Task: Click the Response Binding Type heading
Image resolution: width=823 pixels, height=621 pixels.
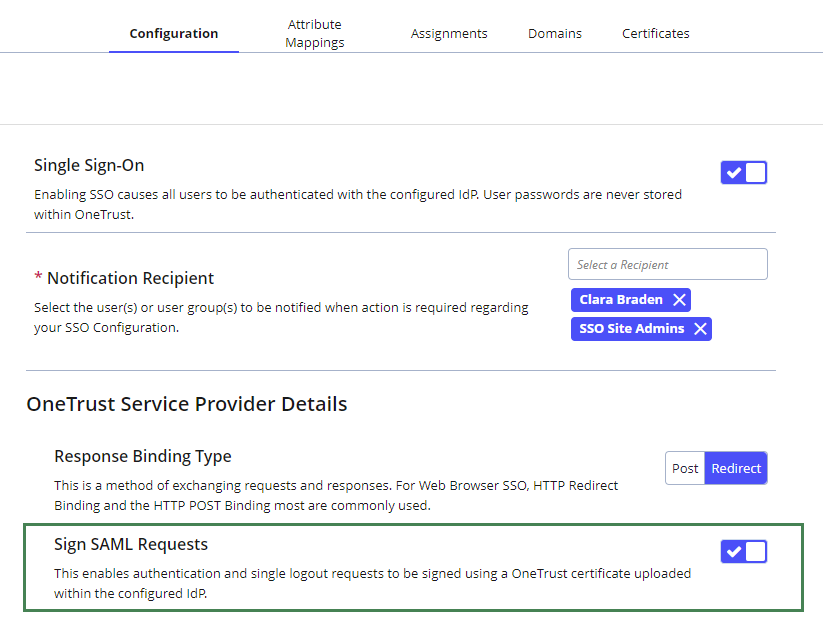Action: [142, 457]
